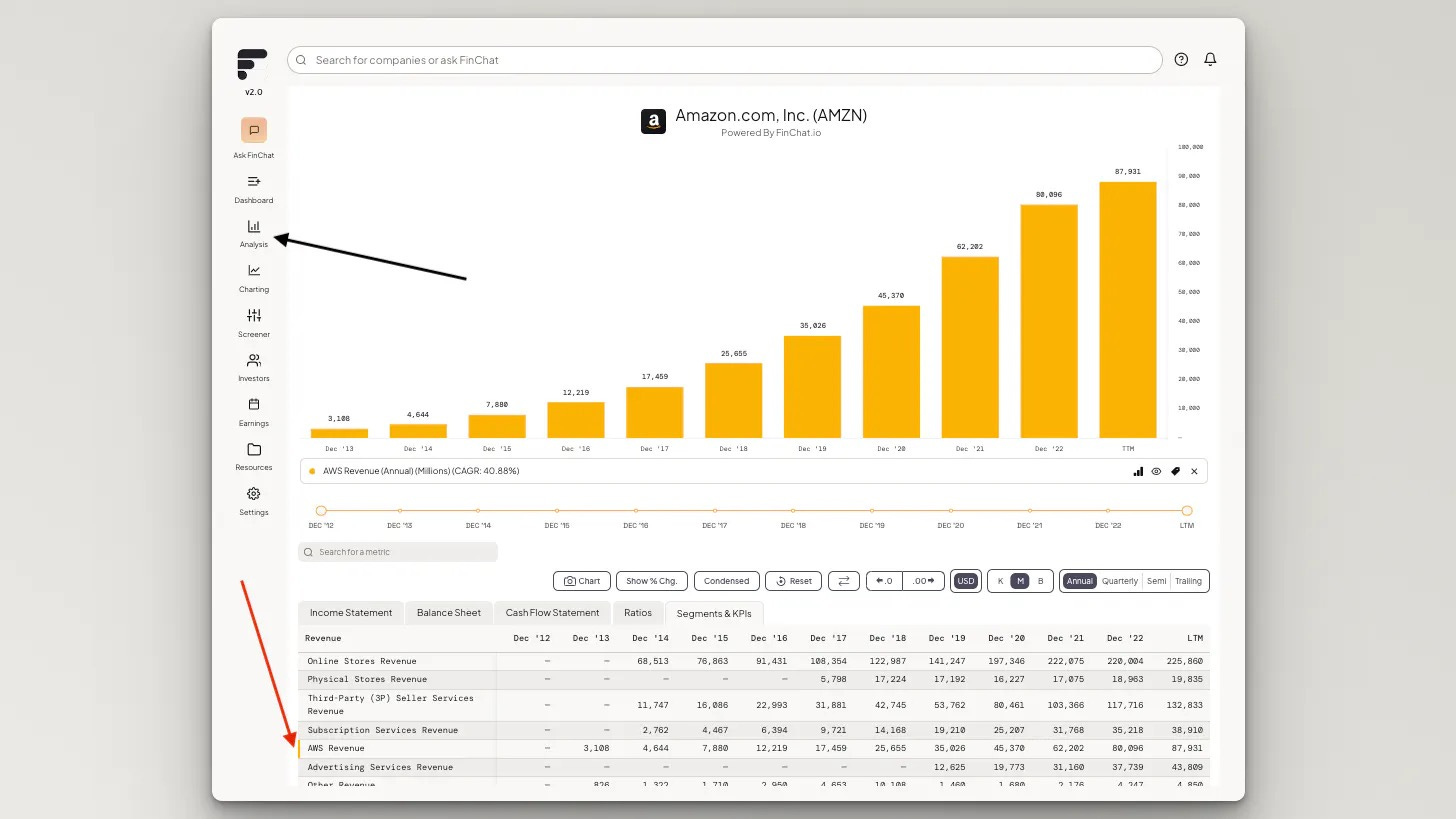Select the Subscription Services Revenue row
This screenshot has height=819, width=1456.
(x=754, y=730)
